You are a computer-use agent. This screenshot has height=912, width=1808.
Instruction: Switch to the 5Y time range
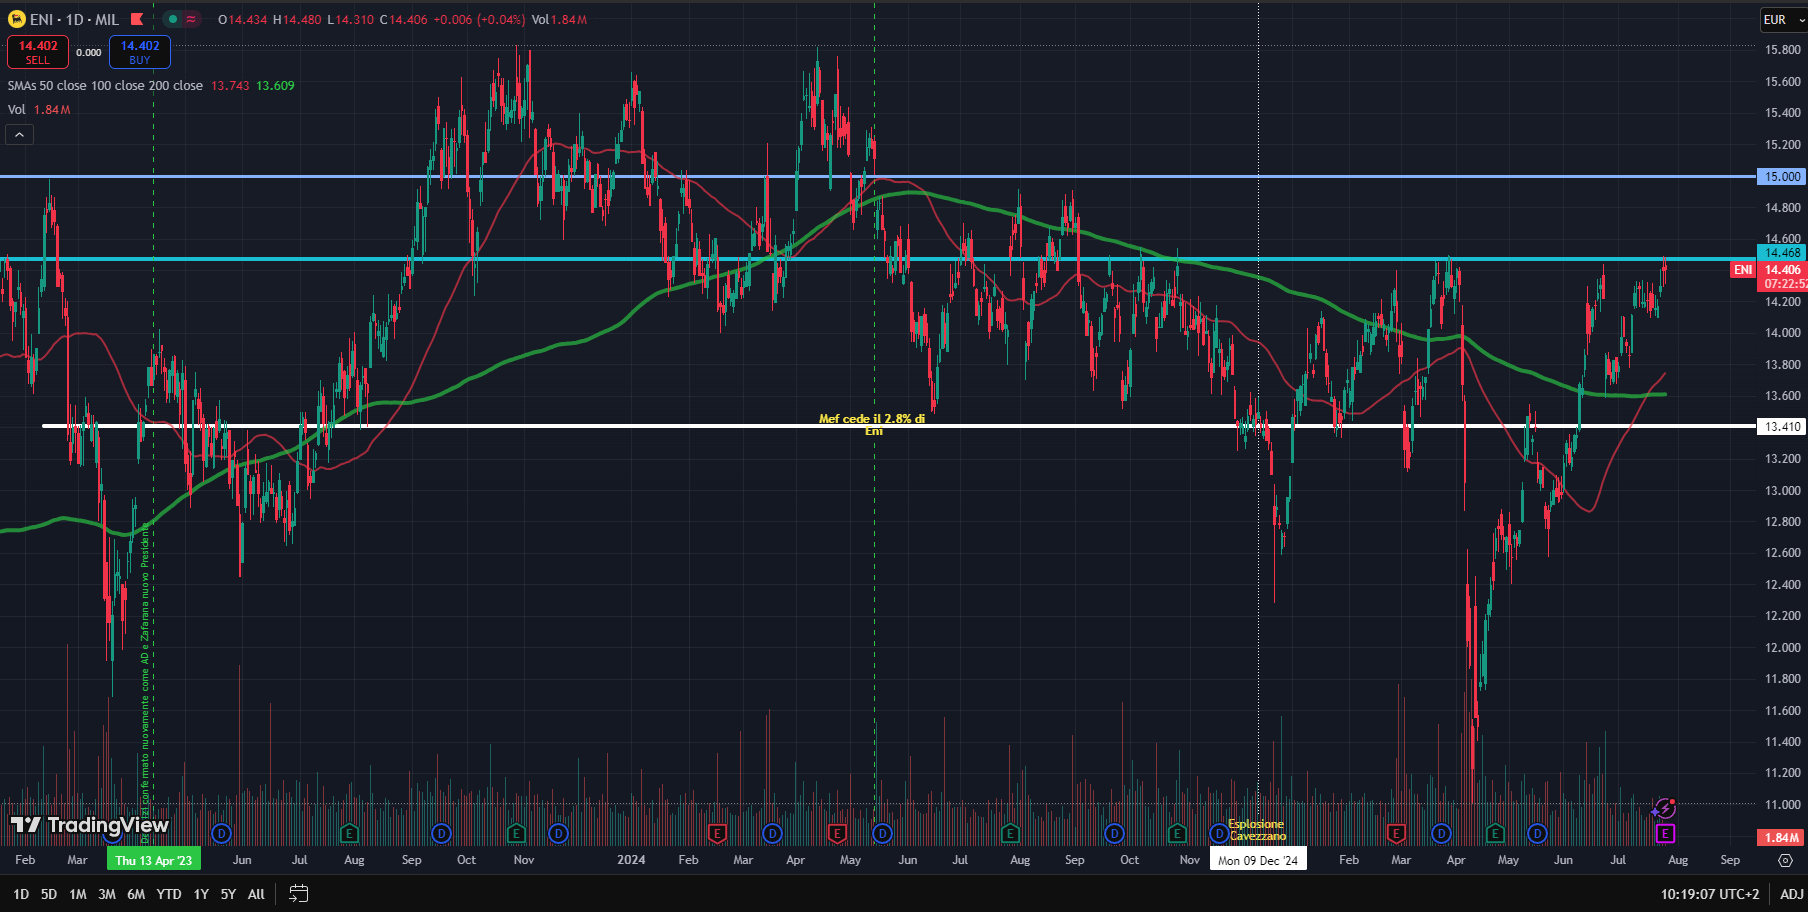coord(228,894)
